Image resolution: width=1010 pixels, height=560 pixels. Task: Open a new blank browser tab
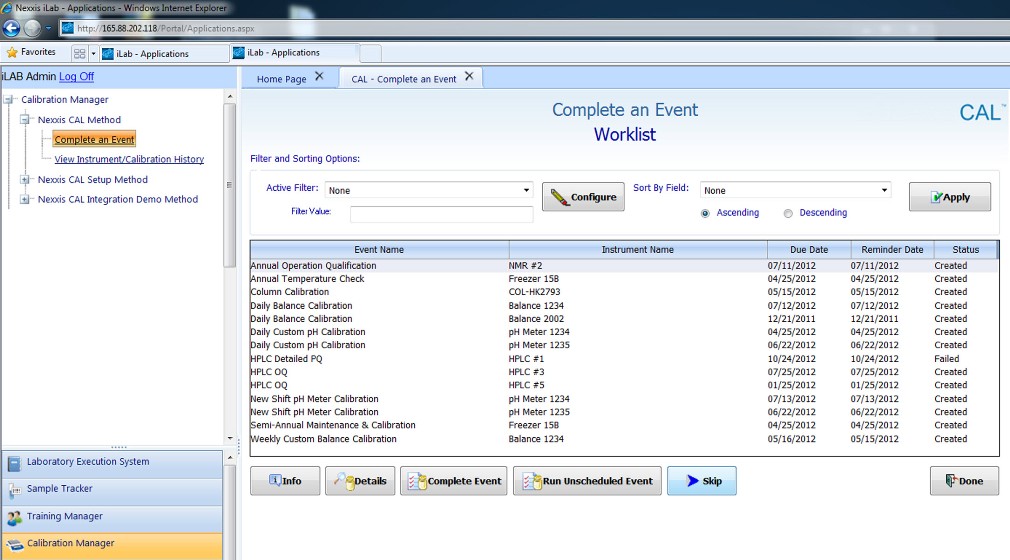pos(370,53)
